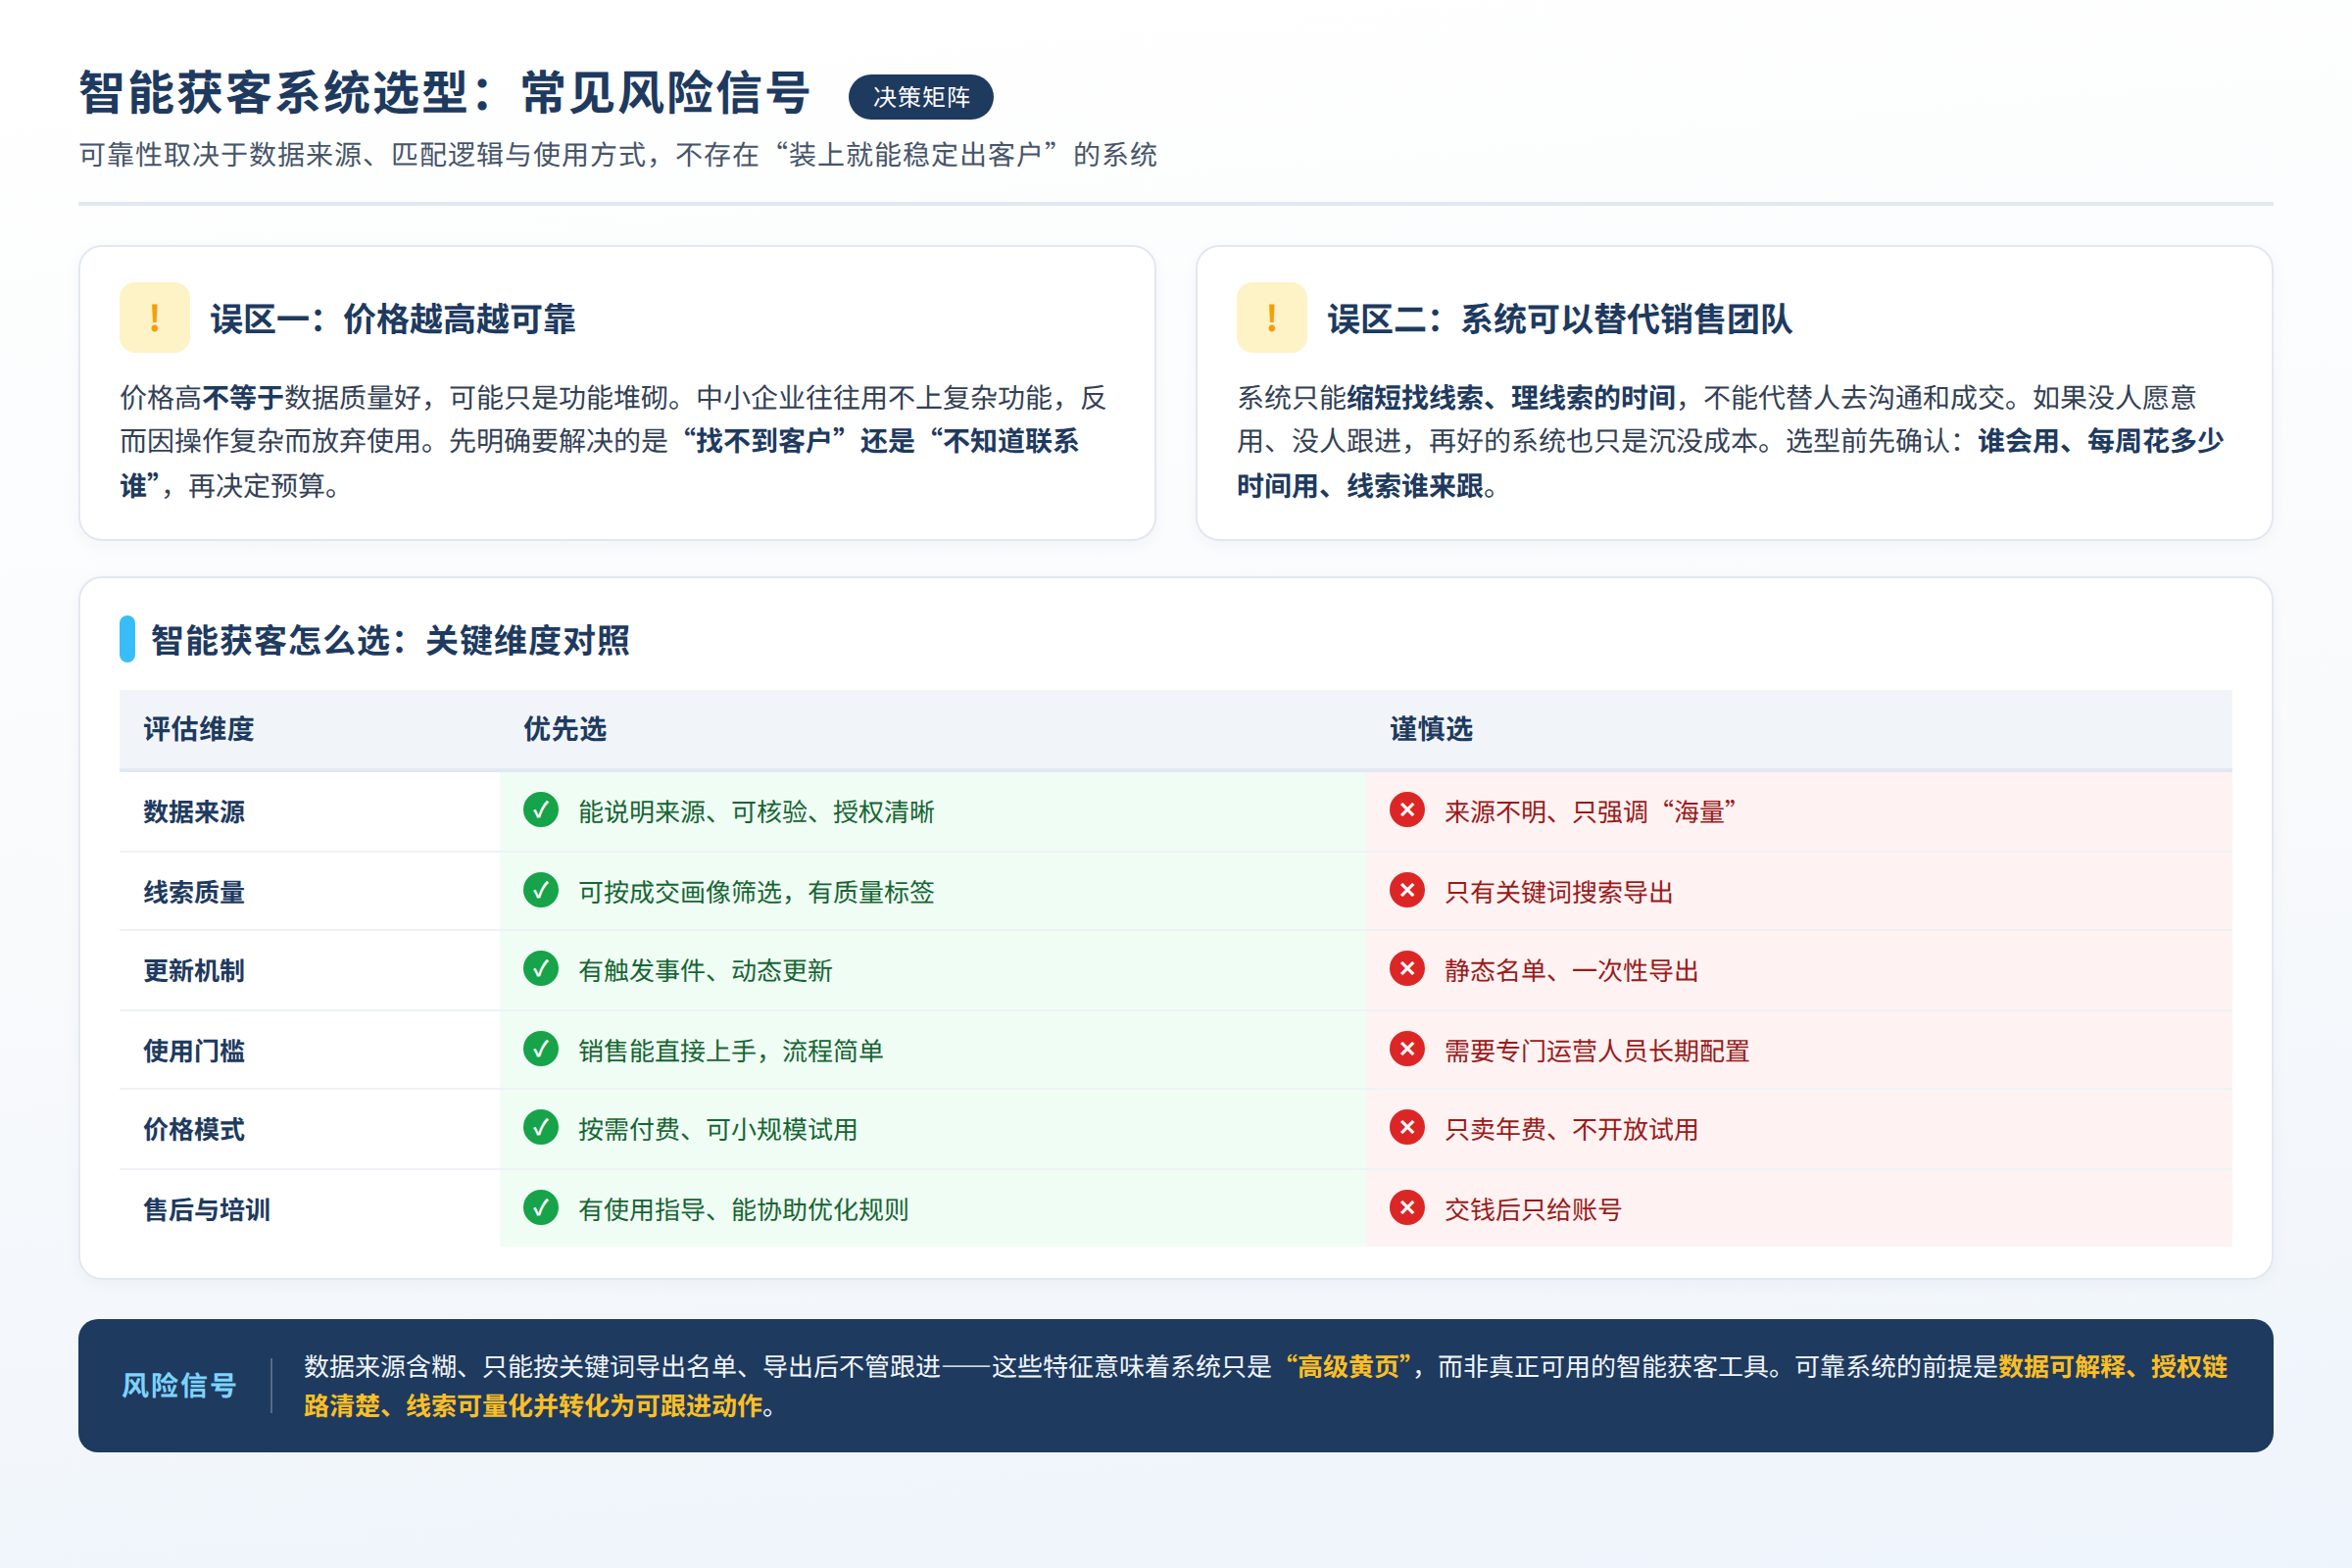Select the 更新机制 row label

pyautogui.click(x=194, y=971)
